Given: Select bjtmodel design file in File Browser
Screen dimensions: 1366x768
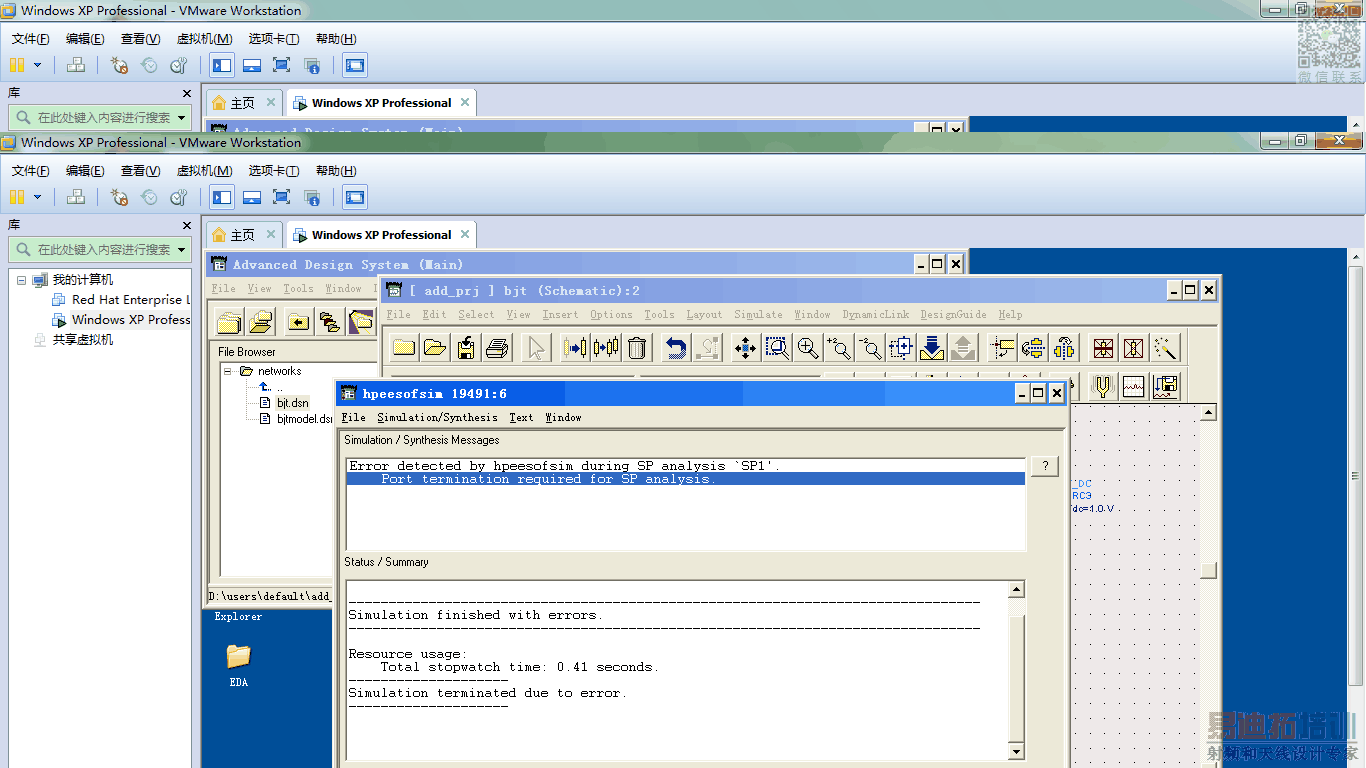Looking at the screenshot, I should (x=305, y=419).
